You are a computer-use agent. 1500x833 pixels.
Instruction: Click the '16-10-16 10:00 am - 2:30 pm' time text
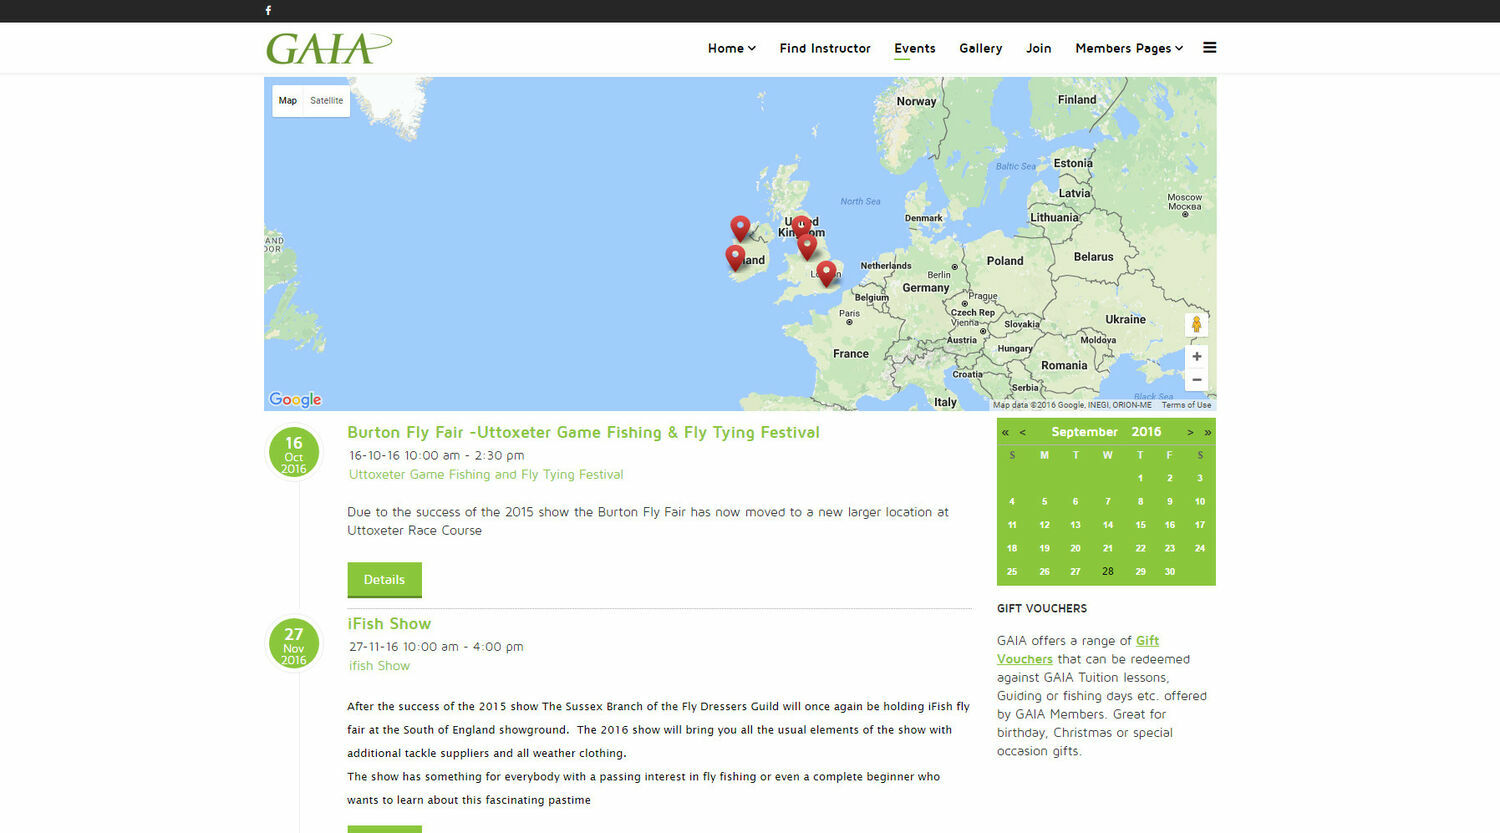click(x=436, y=456)
